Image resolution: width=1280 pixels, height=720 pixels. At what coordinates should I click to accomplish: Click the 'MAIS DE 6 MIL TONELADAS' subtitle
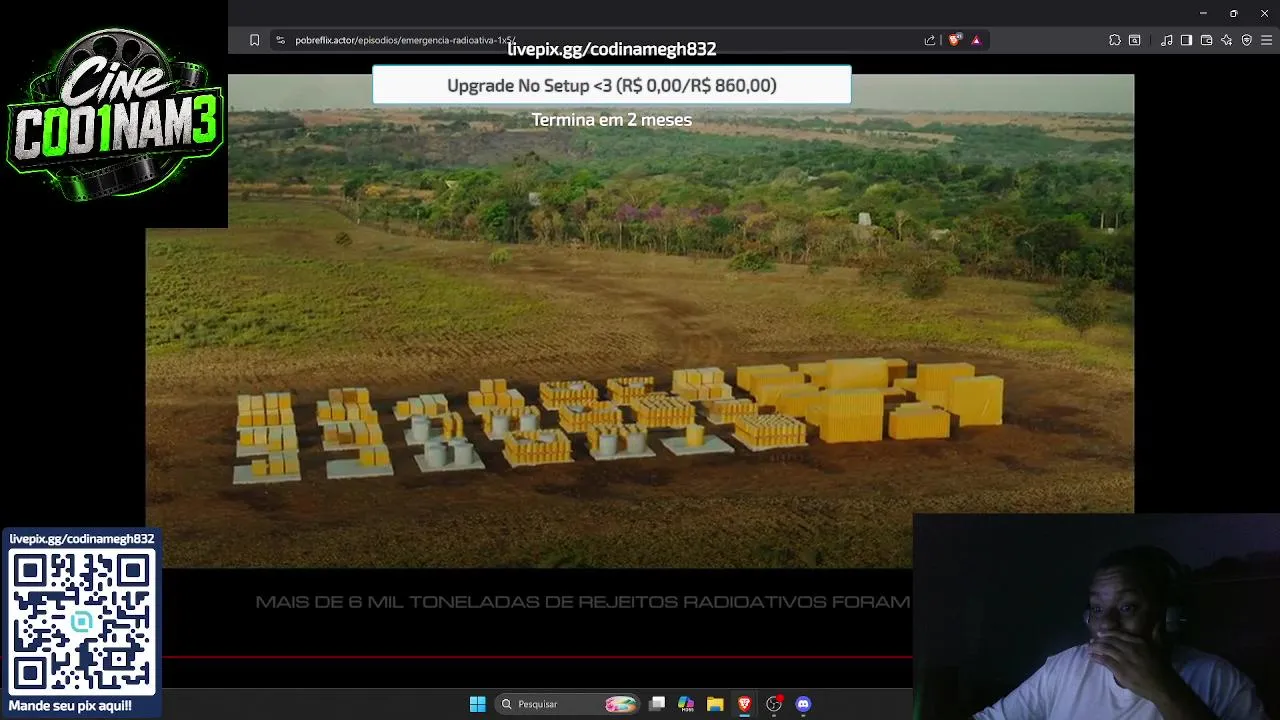583,602
